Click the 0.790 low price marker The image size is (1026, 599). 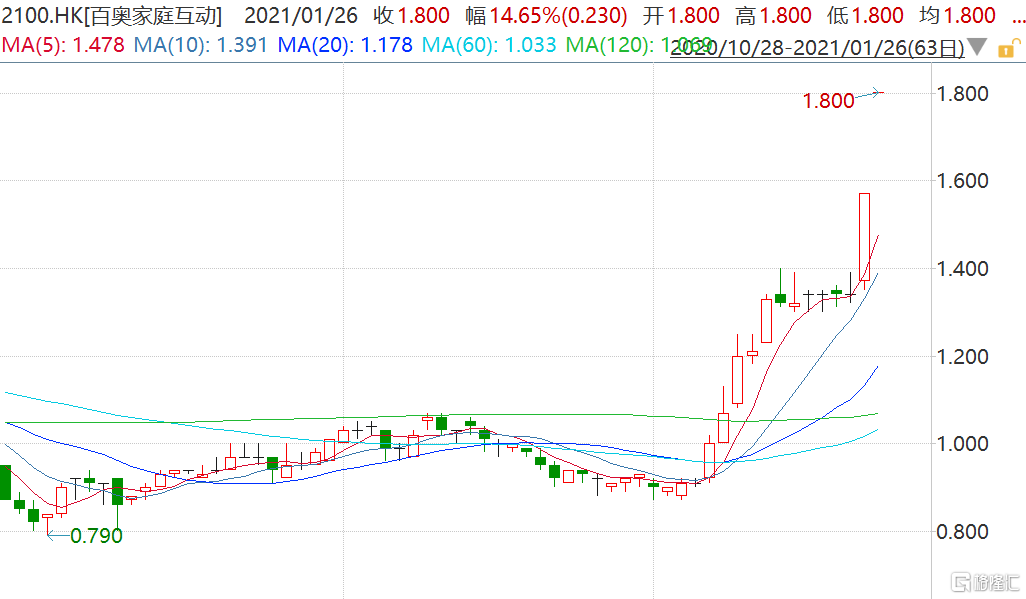click(96, 536)
